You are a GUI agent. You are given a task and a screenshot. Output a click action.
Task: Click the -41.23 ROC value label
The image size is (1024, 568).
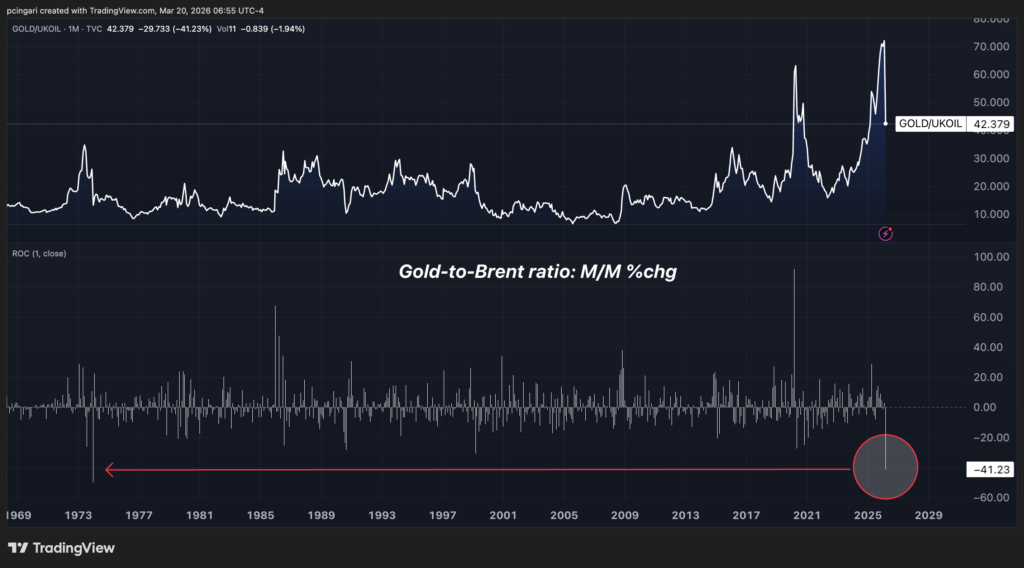(x=990, y=468)
